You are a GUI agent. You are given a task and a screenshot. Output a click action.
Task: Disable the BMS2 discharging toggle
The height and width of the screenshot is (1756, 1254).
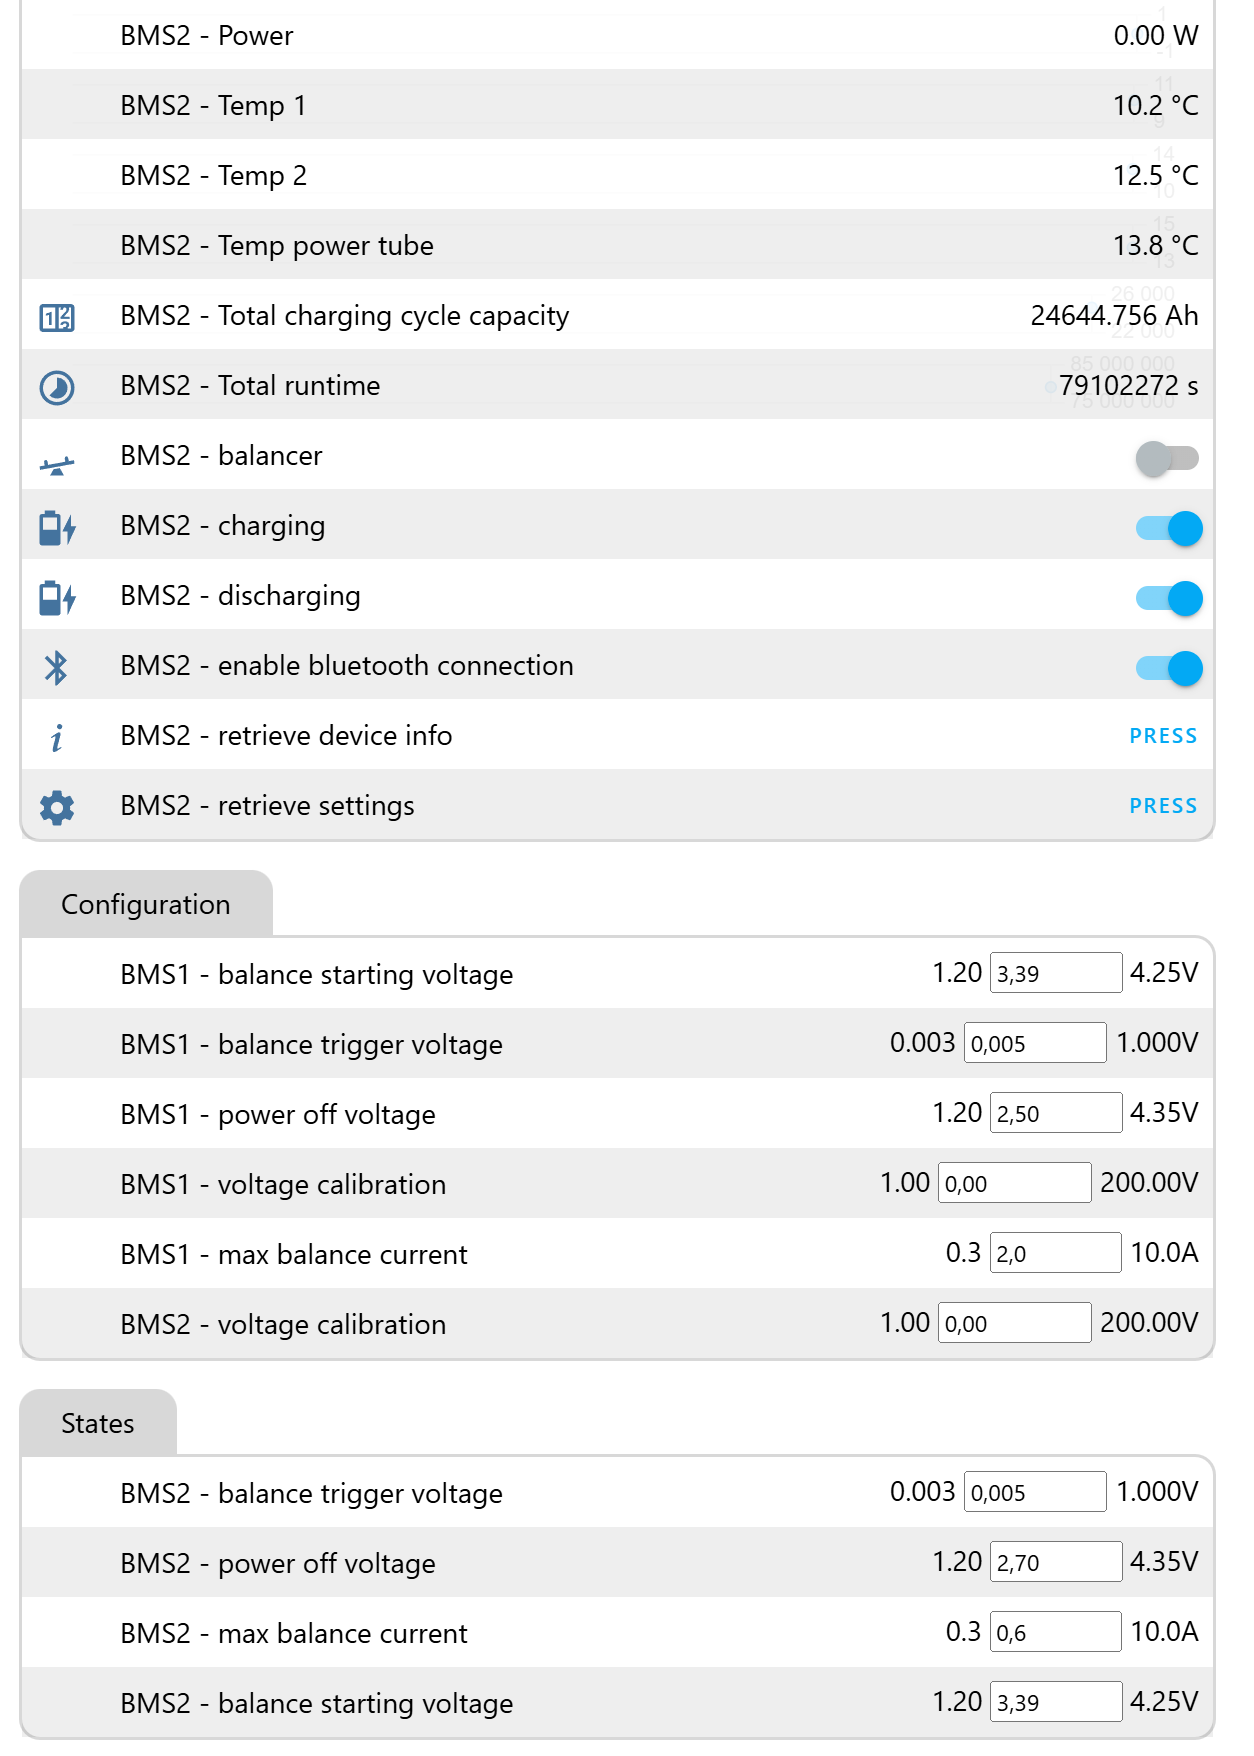[1169, 598]
